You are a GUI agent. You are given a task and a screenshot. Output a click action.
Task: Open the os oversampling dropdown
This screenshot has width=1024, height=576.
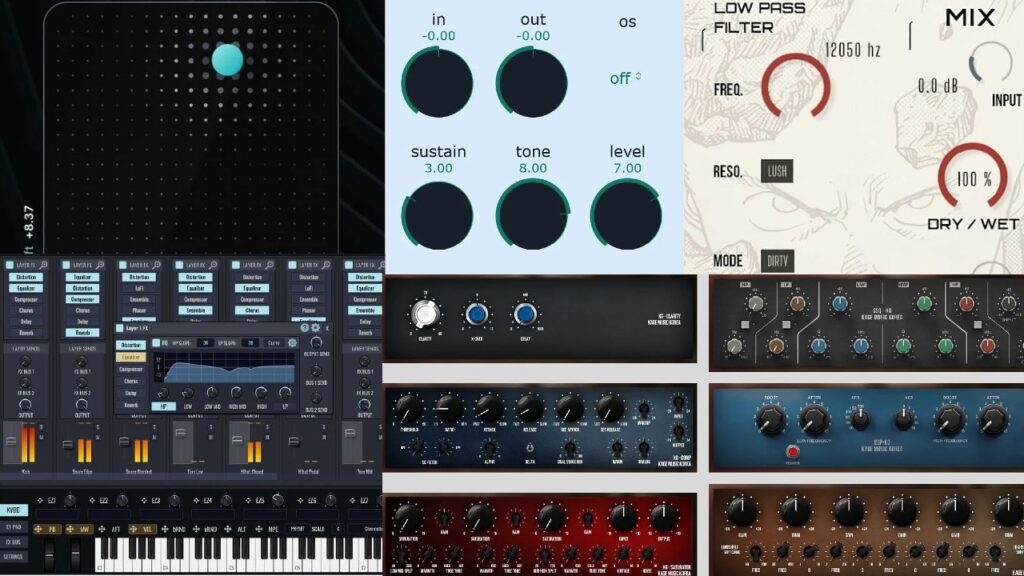[x=622, y=74]
